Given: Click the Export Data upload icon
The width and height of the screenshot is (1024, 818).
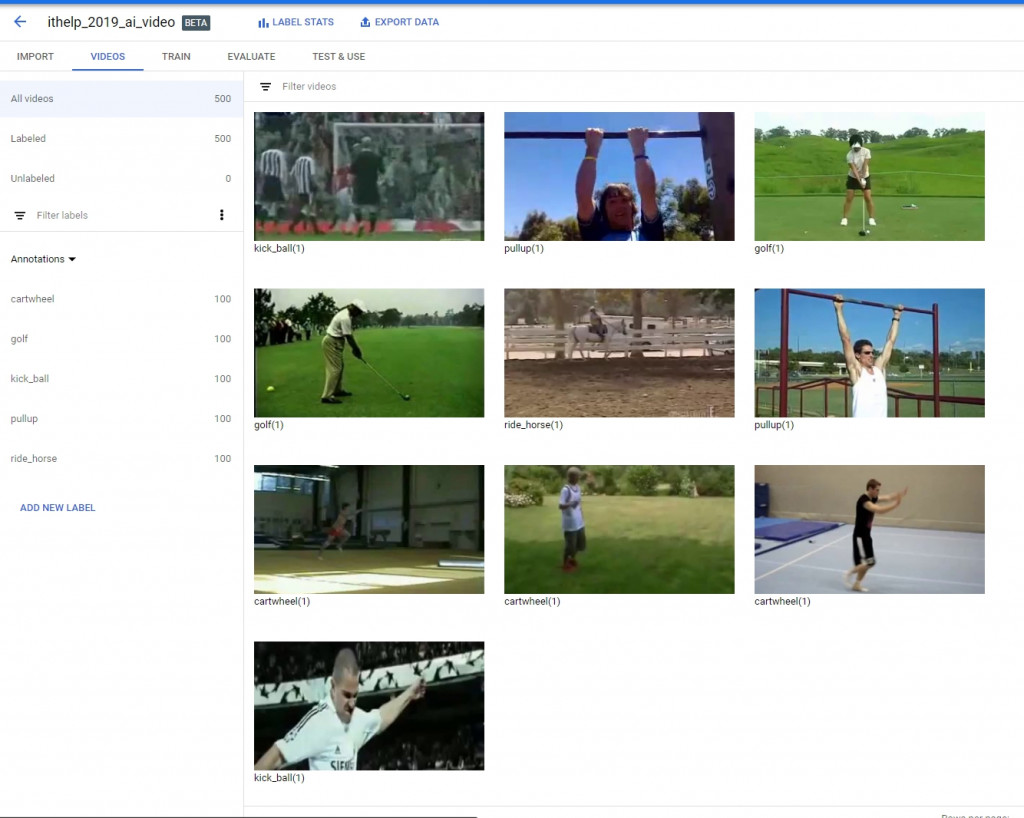Looking at the screenshot, I should [365, 22].
